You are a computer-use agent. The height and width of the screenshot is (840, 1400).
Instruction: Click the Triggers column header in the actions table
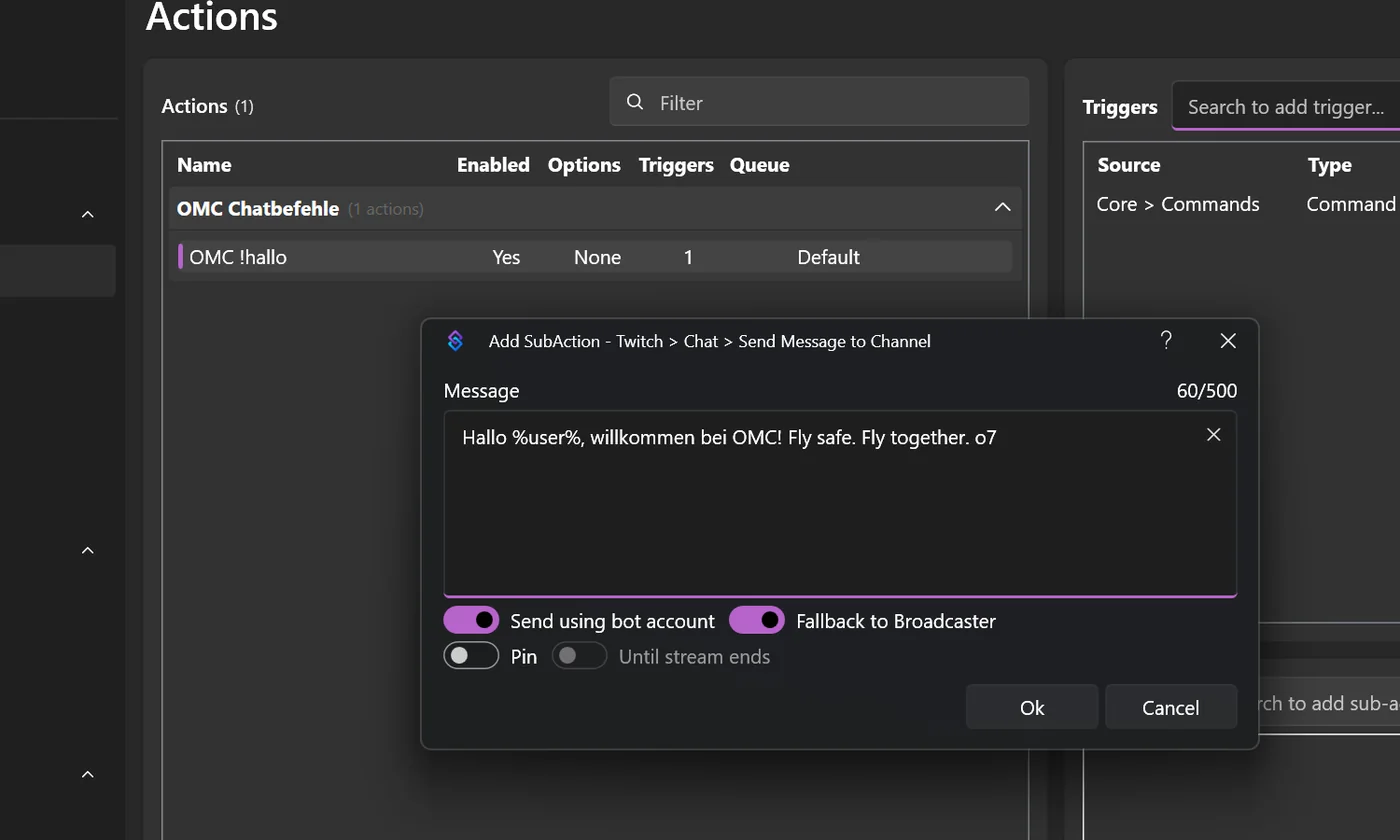pos(676,165)
